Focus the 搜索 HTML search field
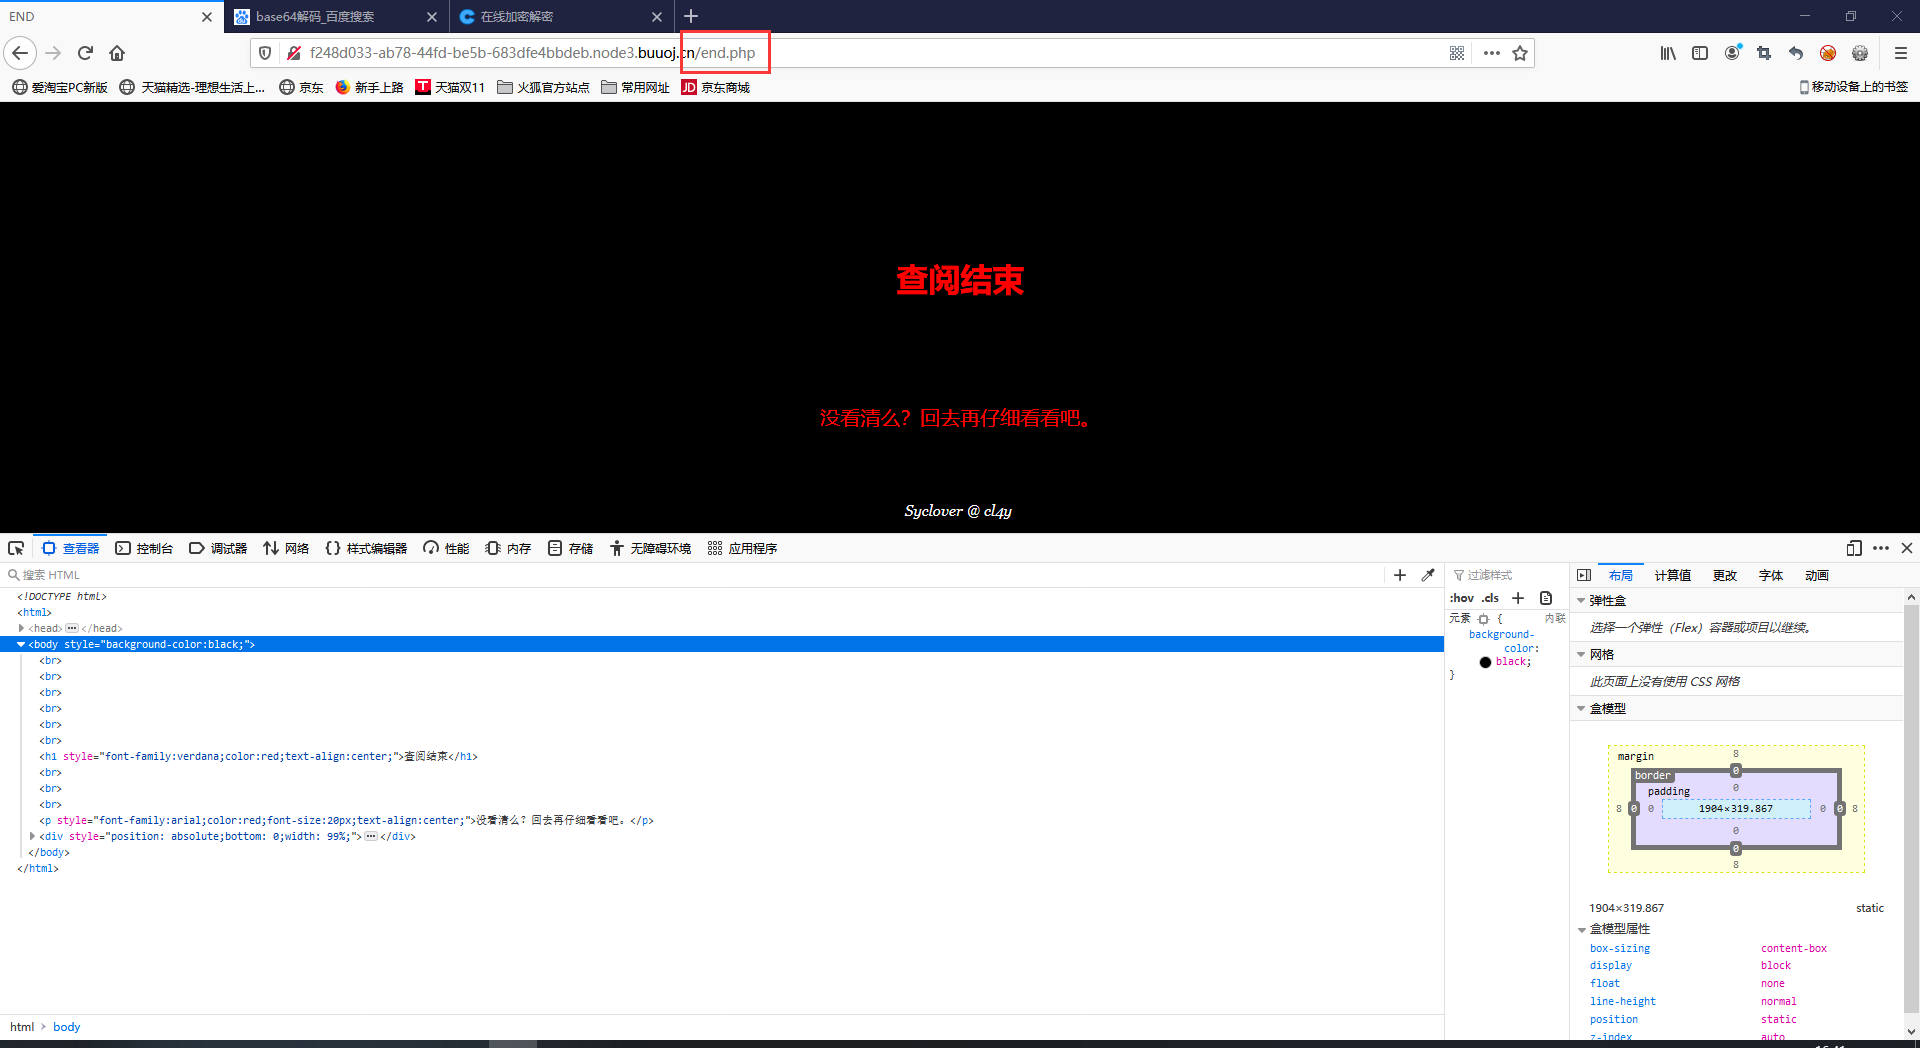1920x1048 pixels. 690,575
